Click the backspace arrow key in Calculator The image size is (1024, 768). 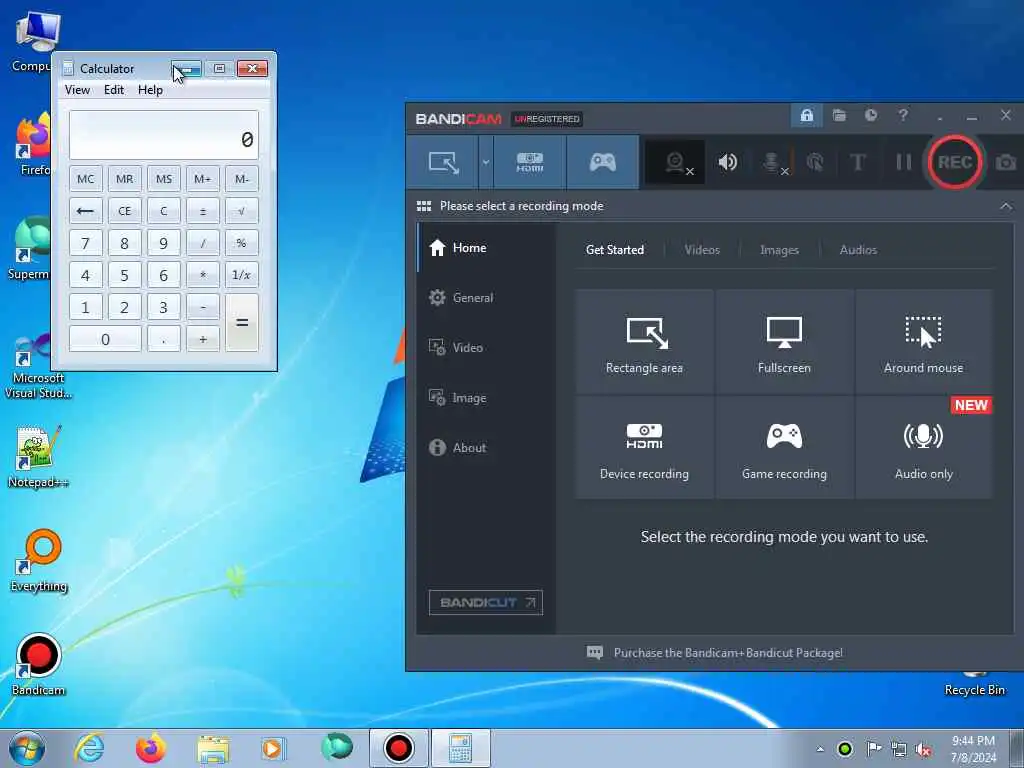click(x=86, y=211)
